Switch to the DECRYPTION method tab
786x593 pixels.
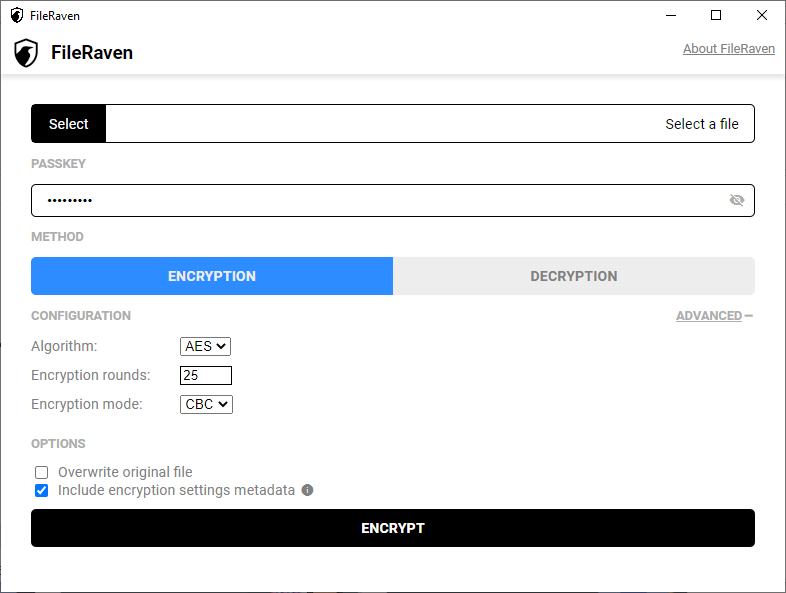click(x=574, y=276)
